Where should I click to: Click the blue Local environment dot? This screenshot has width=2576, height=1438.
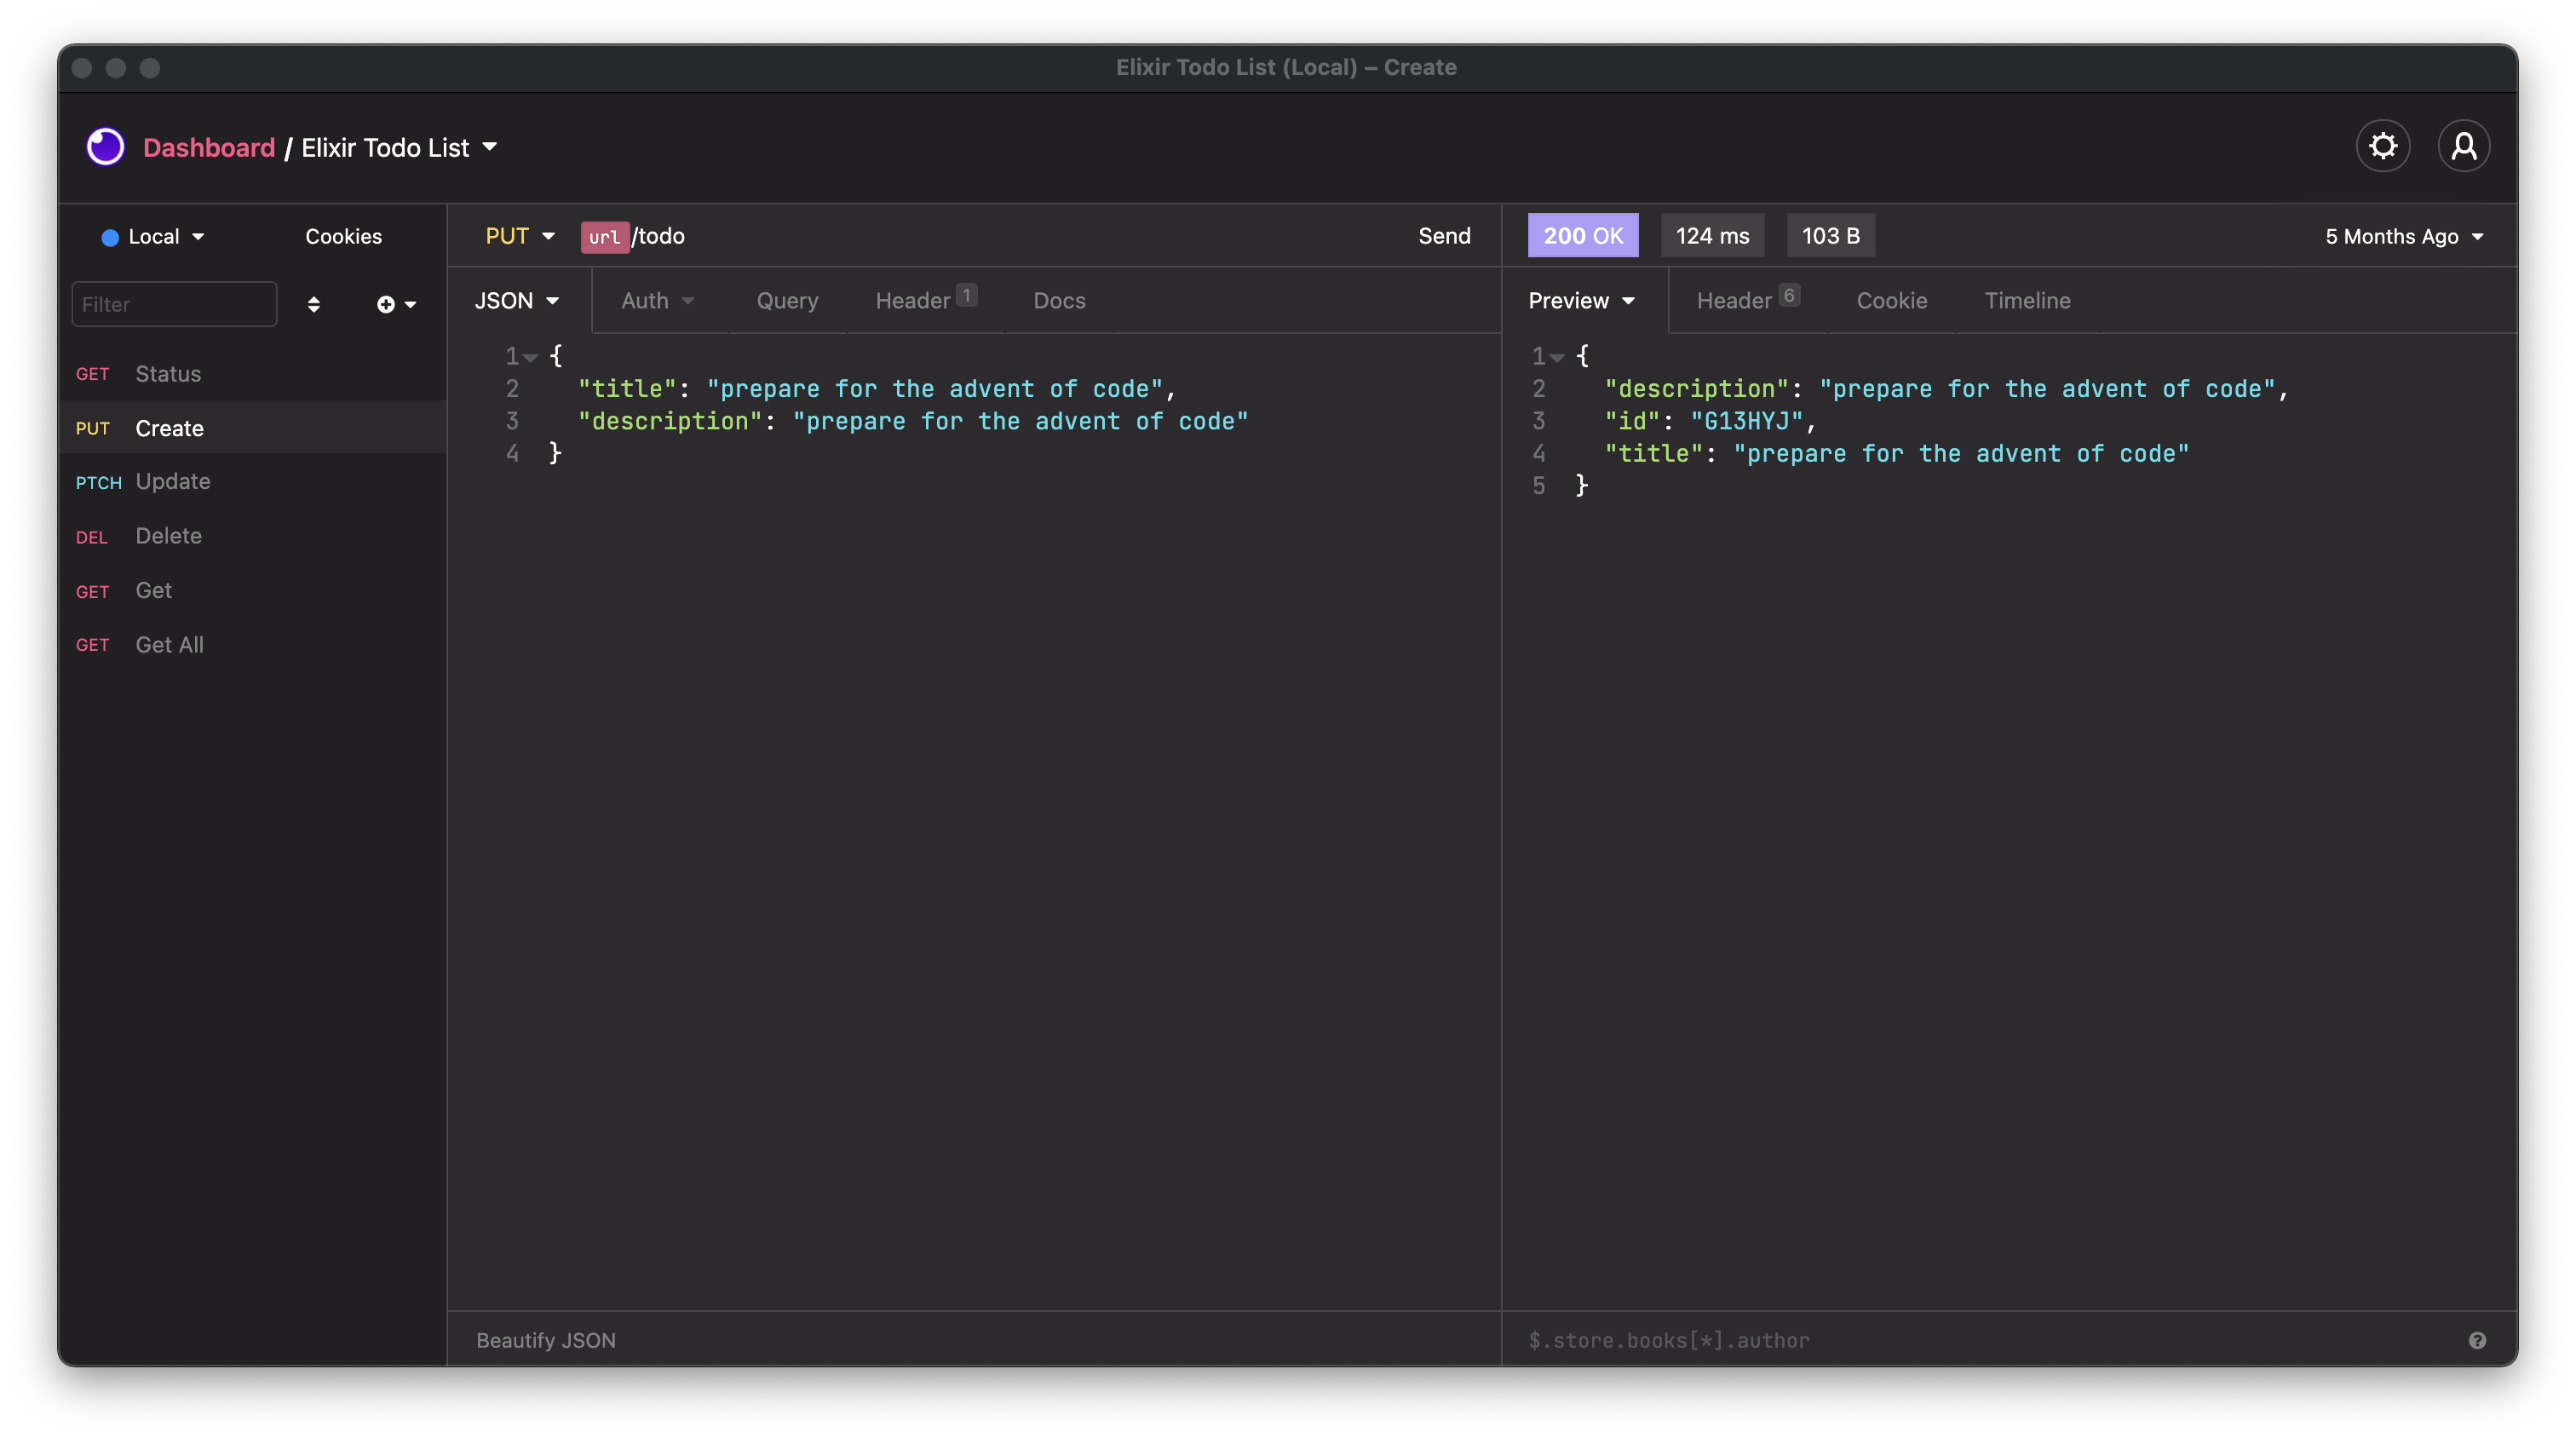[110, 237]
